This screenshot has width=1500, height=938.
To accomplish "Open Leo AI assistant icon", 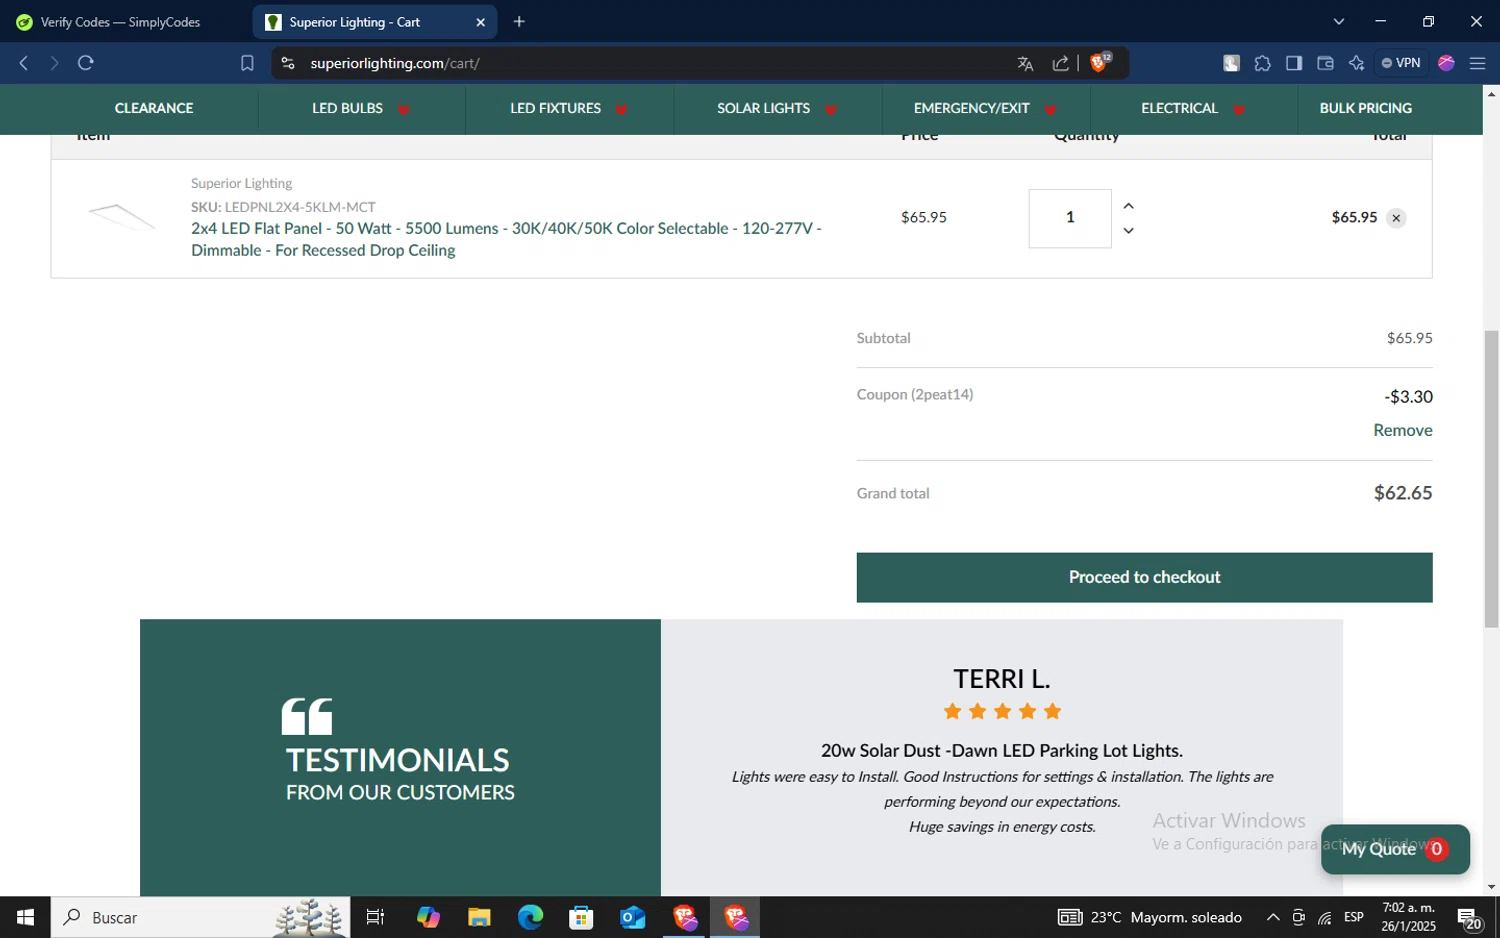I will click(1356, 63).
